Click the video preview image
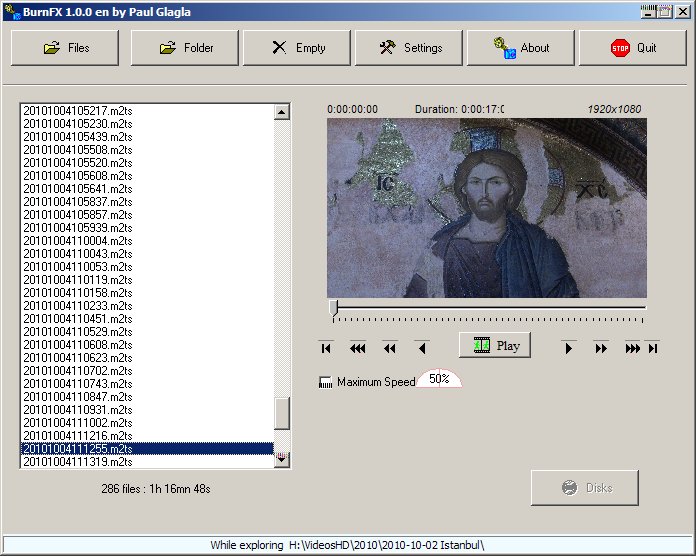The height and width of the screenshot is (556, 696). 487,208
